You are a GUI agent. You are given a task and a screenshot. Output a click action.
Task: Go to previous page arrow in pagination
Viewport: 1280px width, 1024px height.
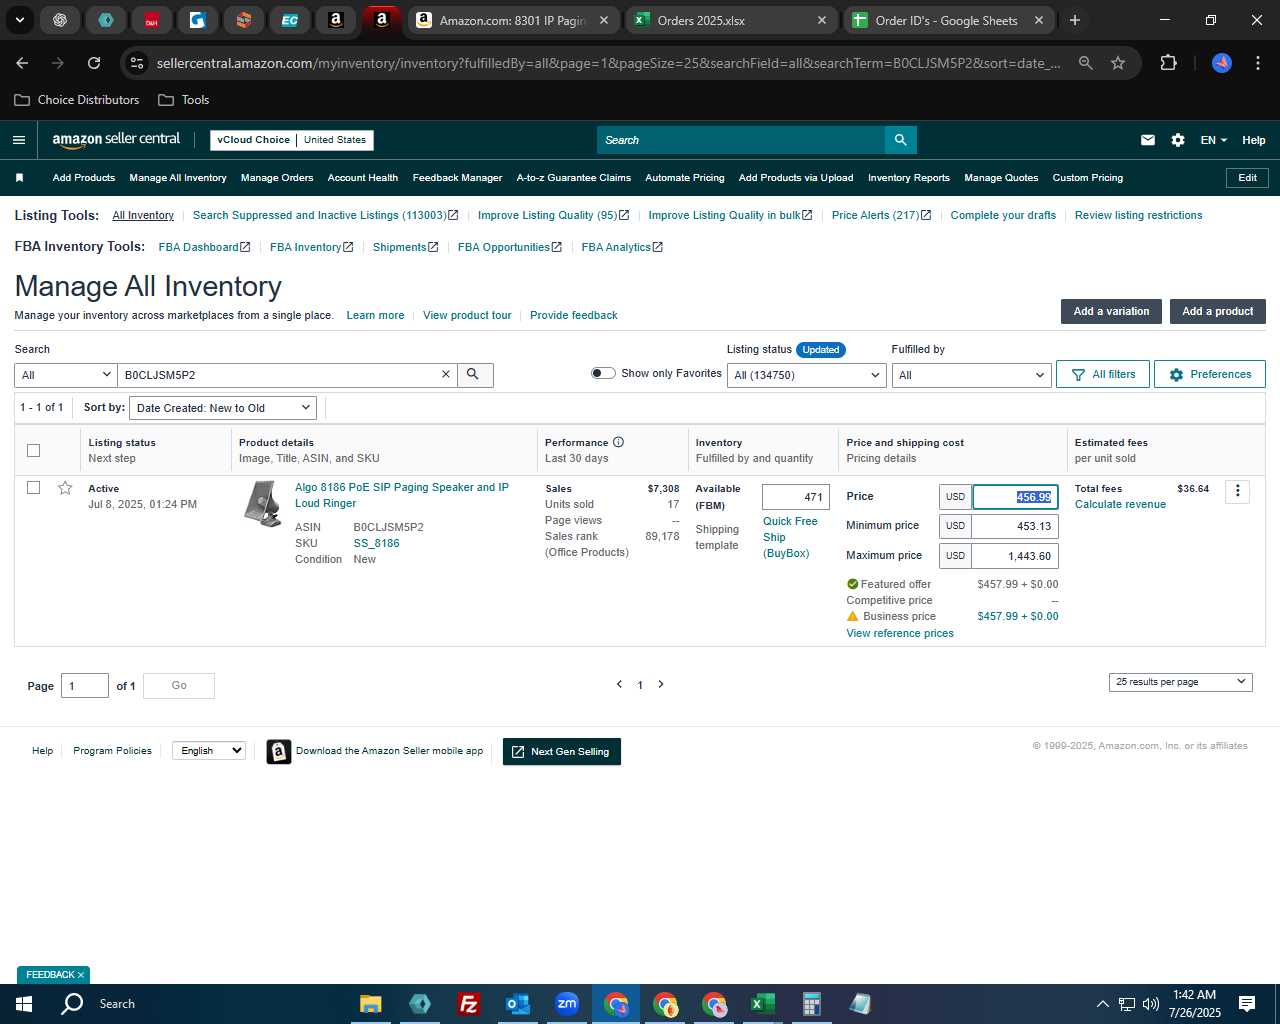pyautogui.click(x=619, y=684)
